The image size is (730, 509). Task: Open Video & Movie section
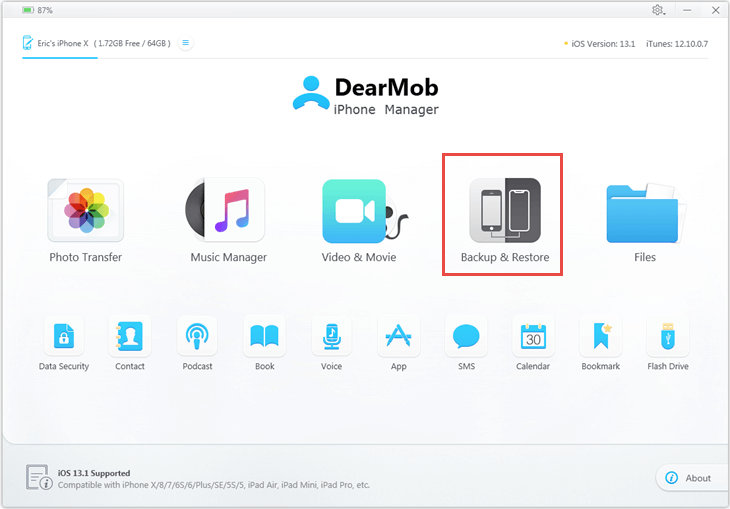click(358, 212)
